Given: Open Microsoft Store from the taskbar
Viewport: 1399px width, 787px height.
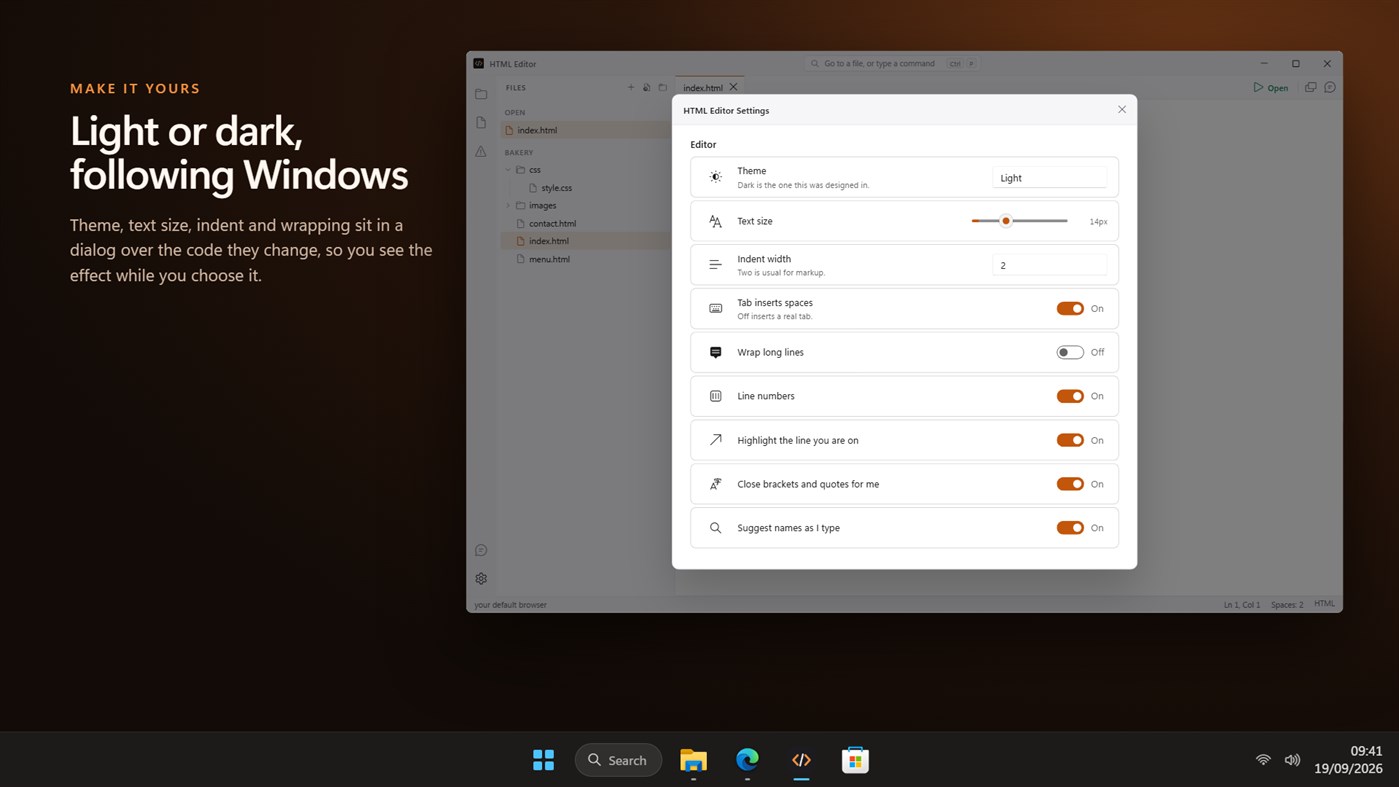Looking at the screenshot, I should pos(855,760).
